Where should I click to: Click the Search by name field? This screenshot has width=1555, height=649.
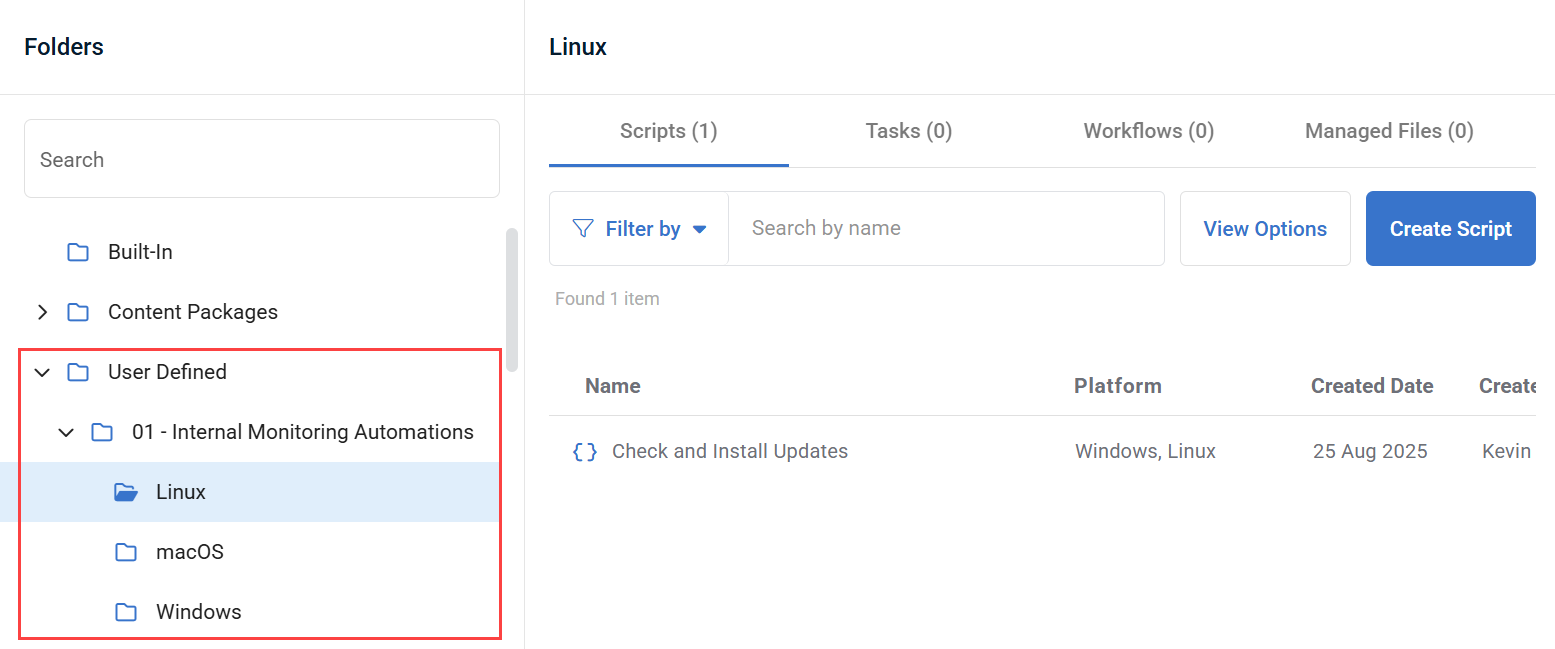click(946, 229)
